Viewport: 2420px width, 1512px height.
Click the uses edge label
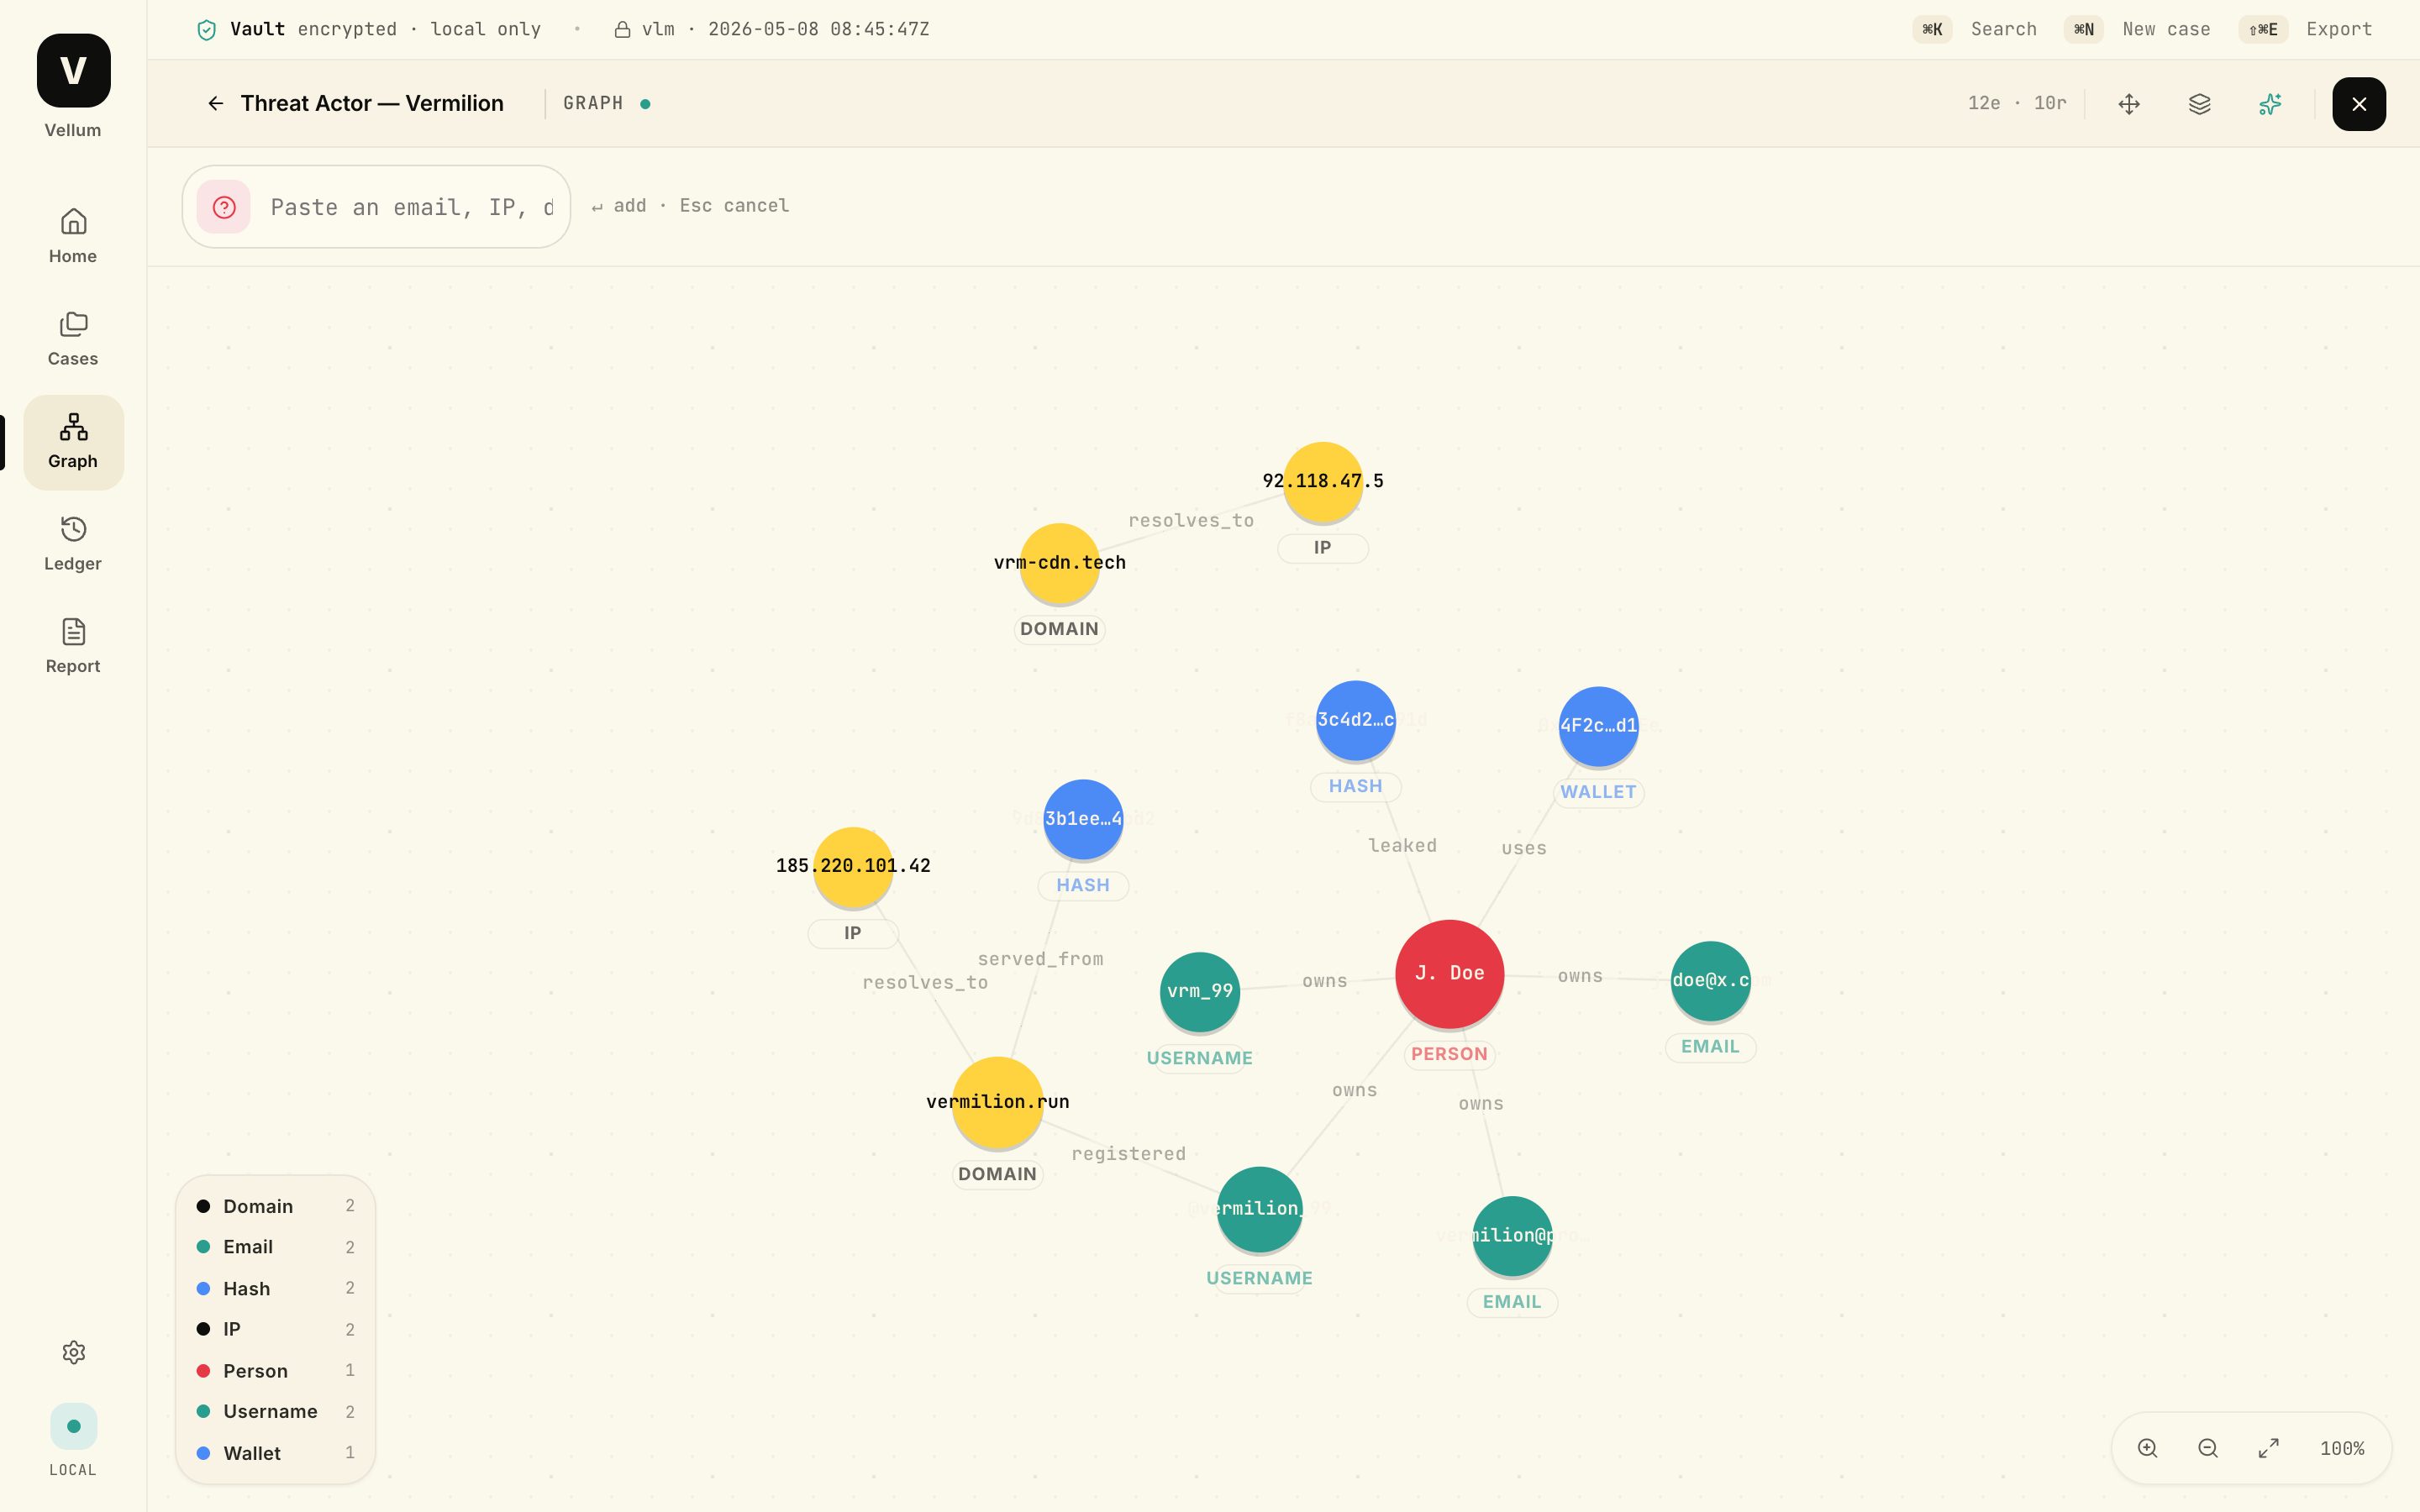1524,848
